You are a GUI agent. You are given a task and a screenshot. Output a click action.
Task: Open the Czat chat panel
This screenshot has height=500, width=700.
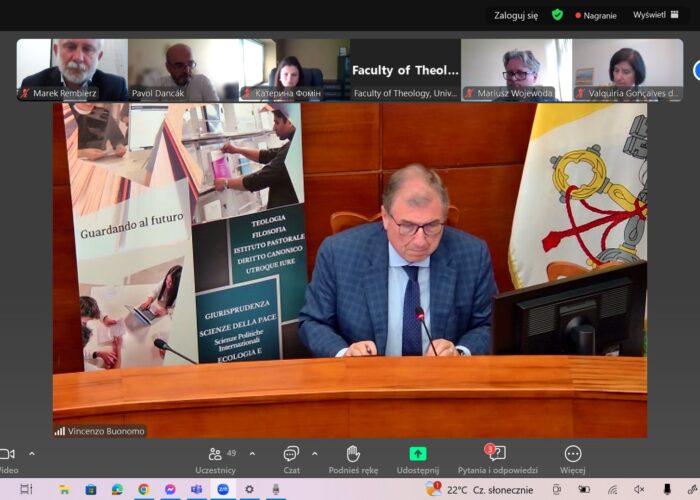coord(291,459)
